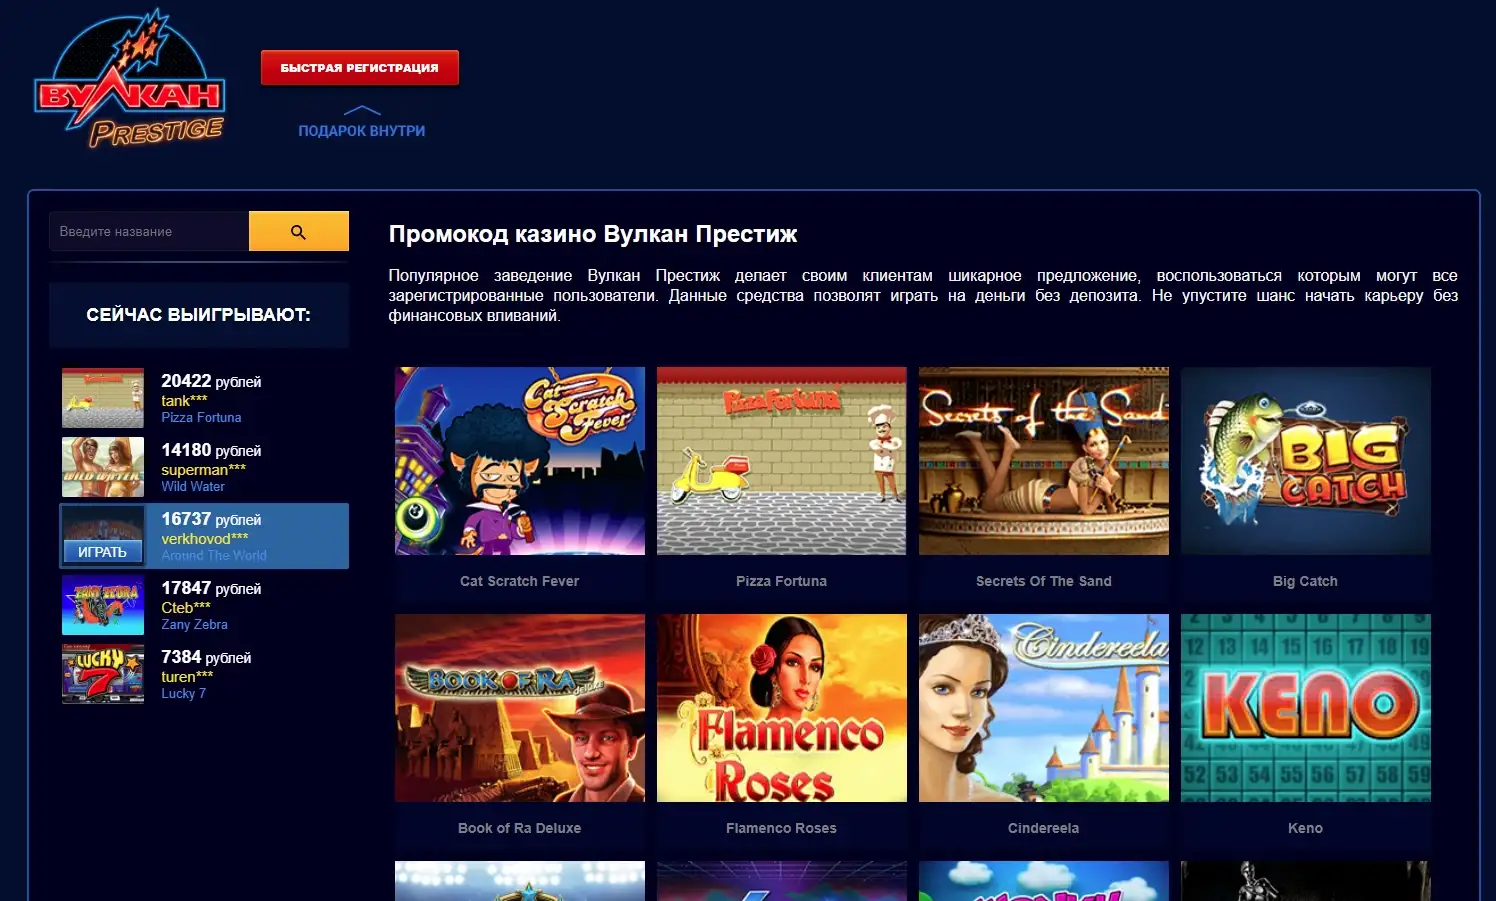This screenshot has width=1496, height=901.
Task: Click the Играть button in winners list
Action: (x=103, y=552)
